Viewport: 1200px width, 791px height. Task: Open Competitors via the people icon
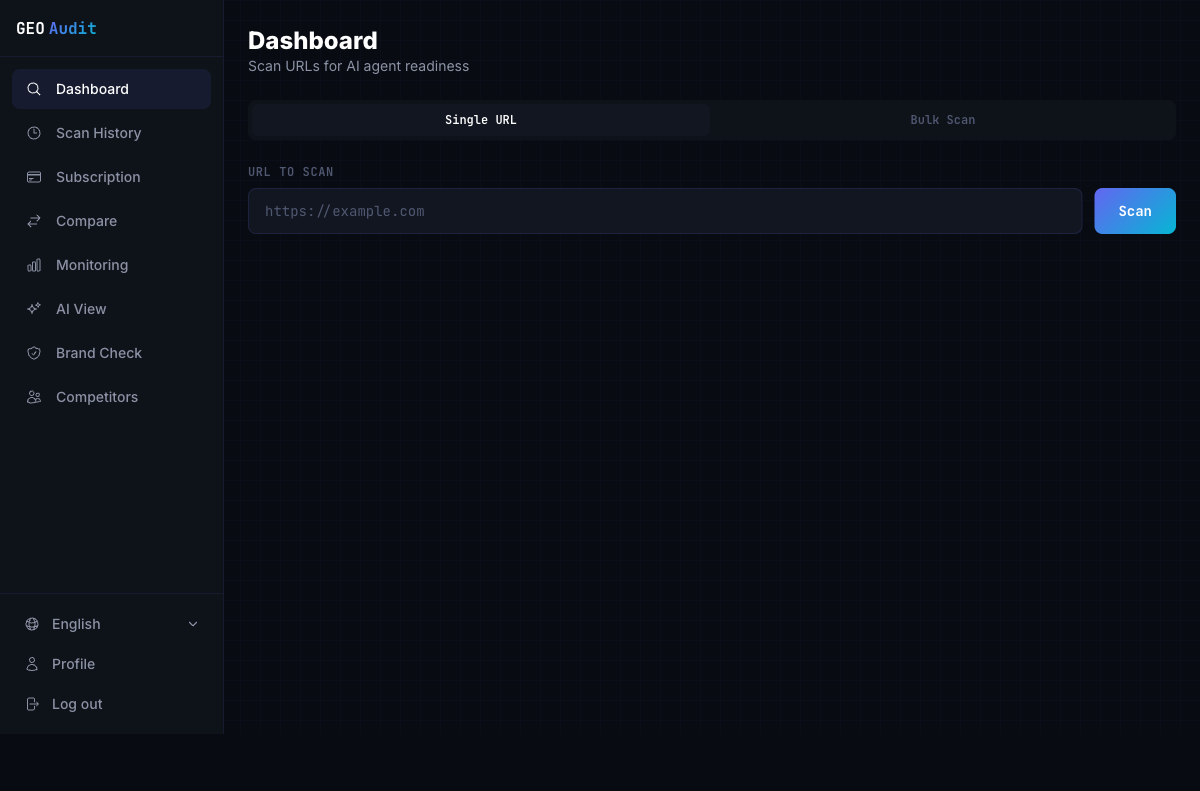coord(33,397)
